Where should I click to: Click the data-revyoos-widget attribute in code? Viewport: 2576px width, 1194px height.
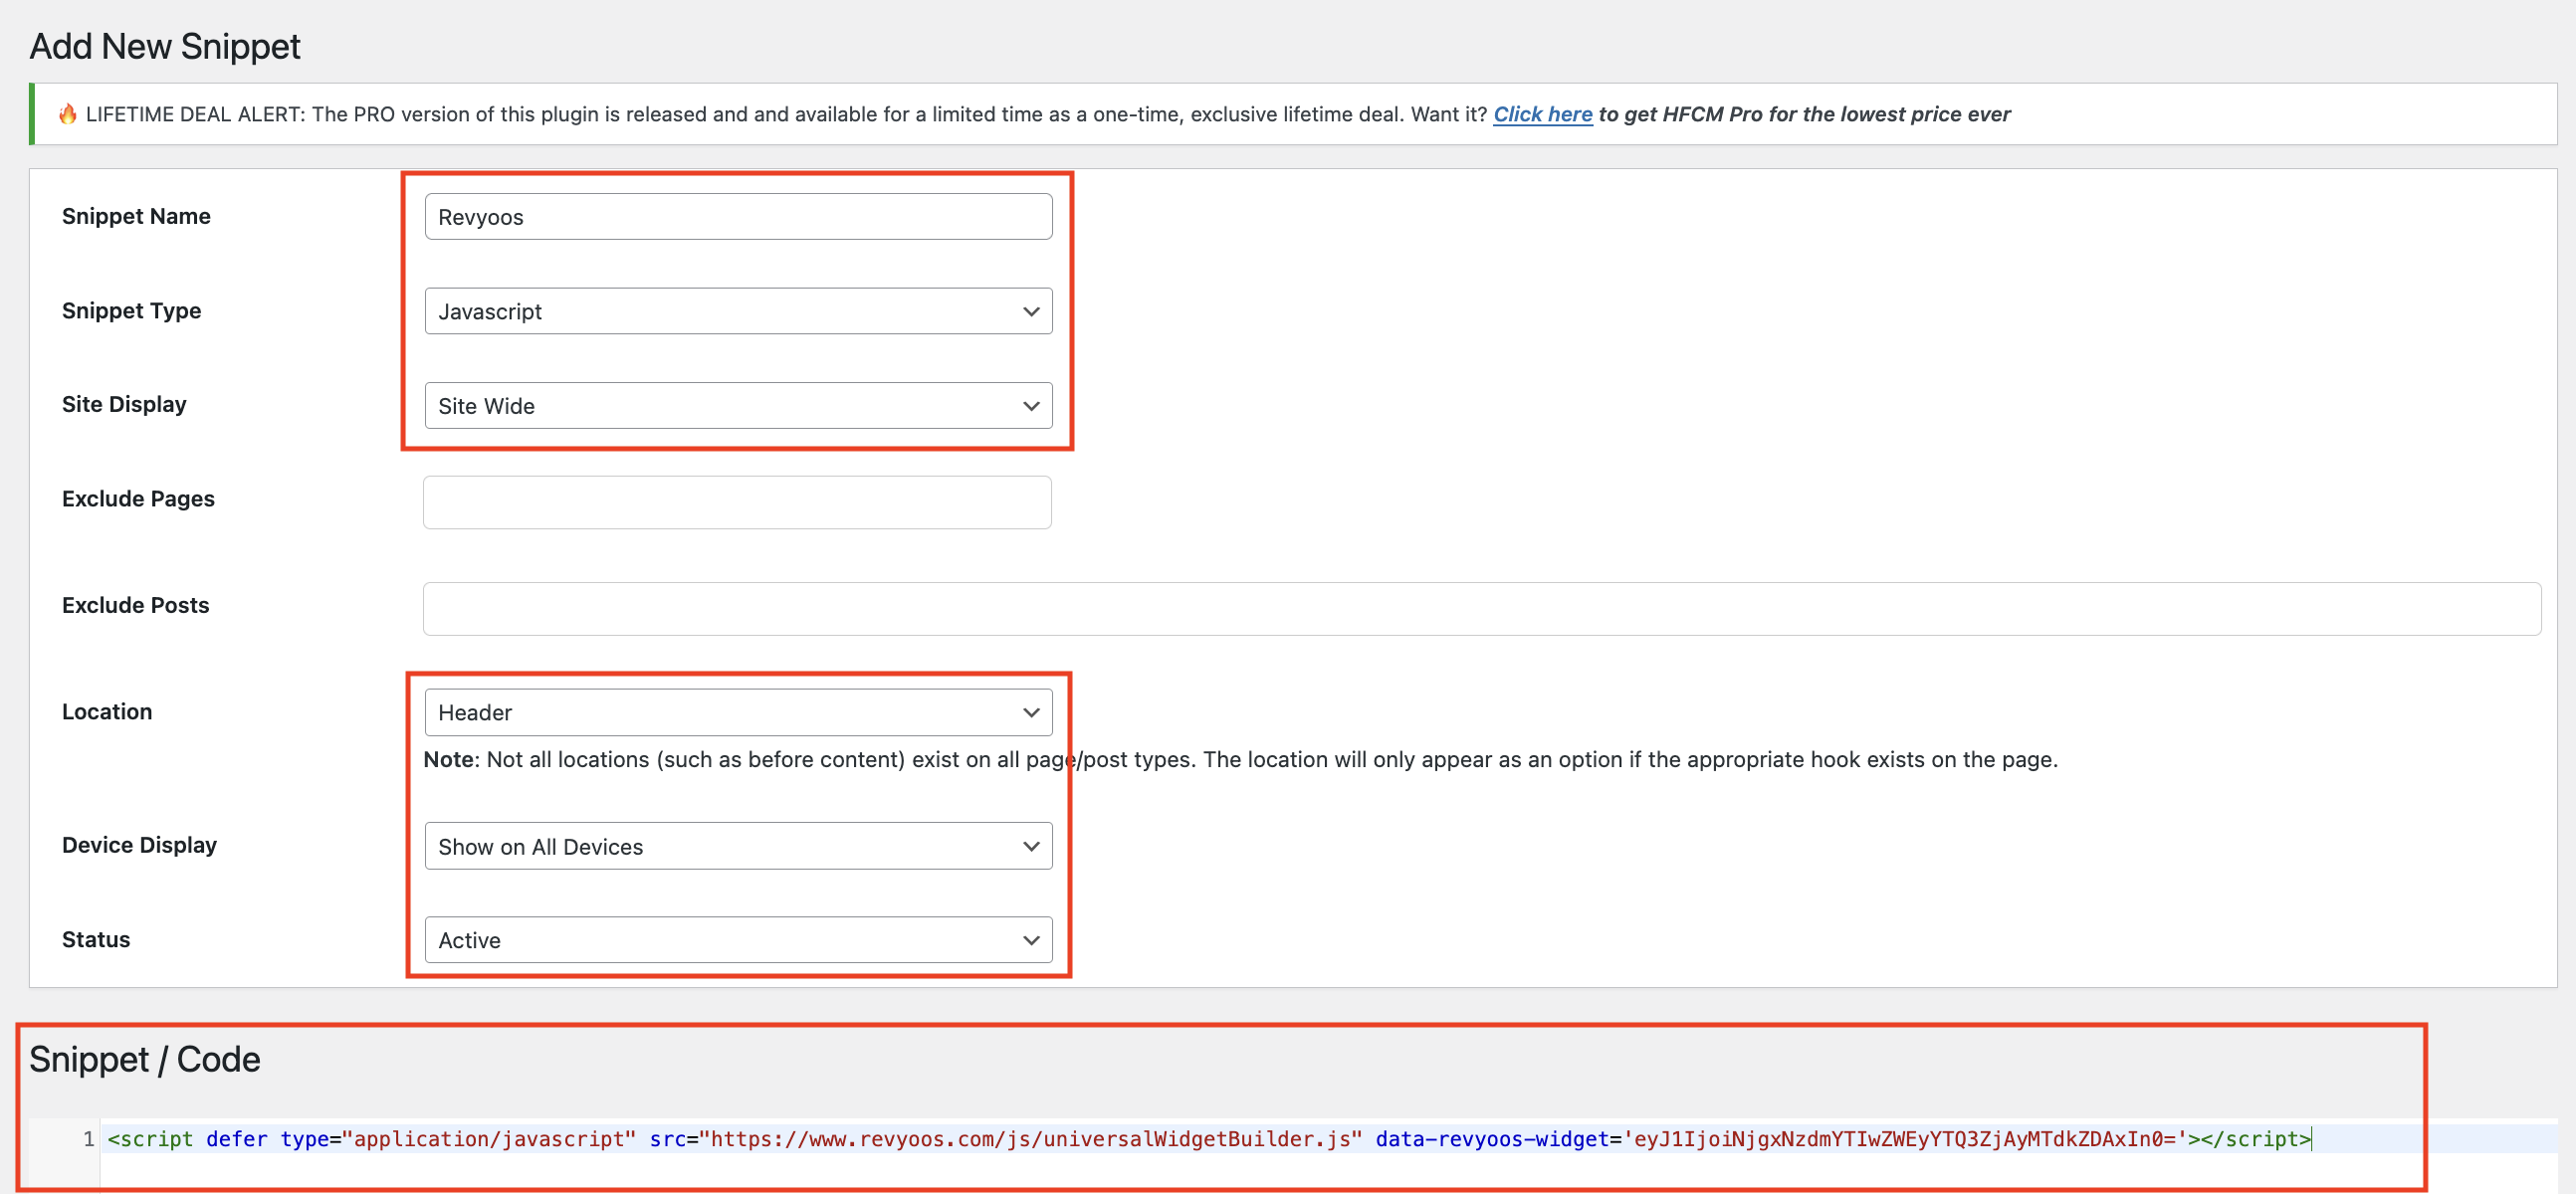1491,1139
